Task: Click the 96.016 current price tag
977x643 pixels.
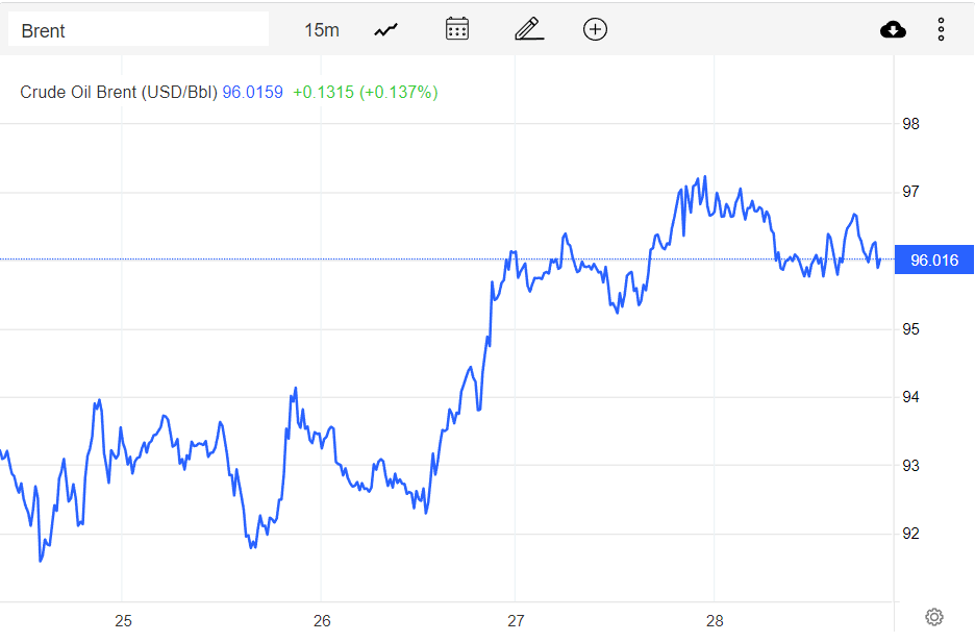Action: point(934,261)
